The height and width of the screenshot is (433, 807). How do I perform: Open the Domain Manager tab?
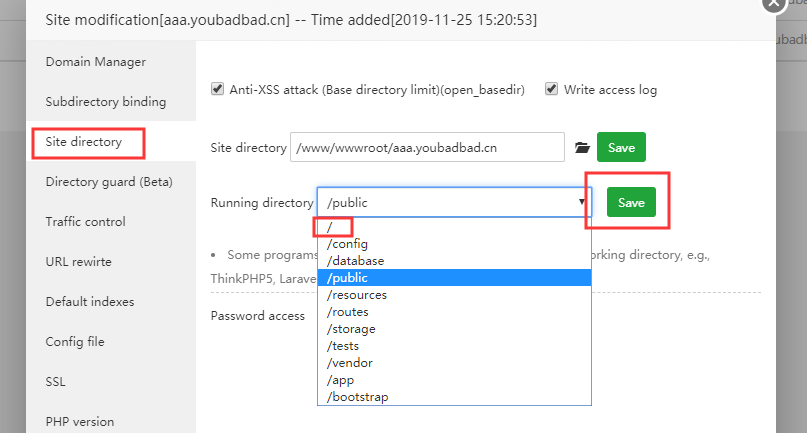tap(96, 62)
